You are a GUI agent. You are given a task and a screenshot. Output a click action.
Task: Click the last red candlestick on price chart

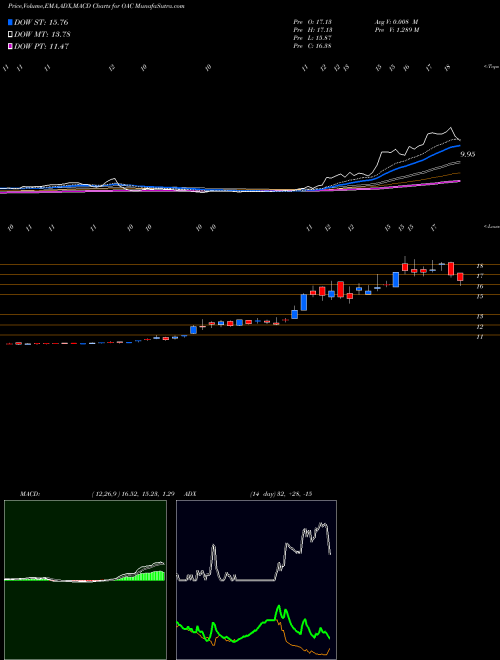(x=460, y=277)
